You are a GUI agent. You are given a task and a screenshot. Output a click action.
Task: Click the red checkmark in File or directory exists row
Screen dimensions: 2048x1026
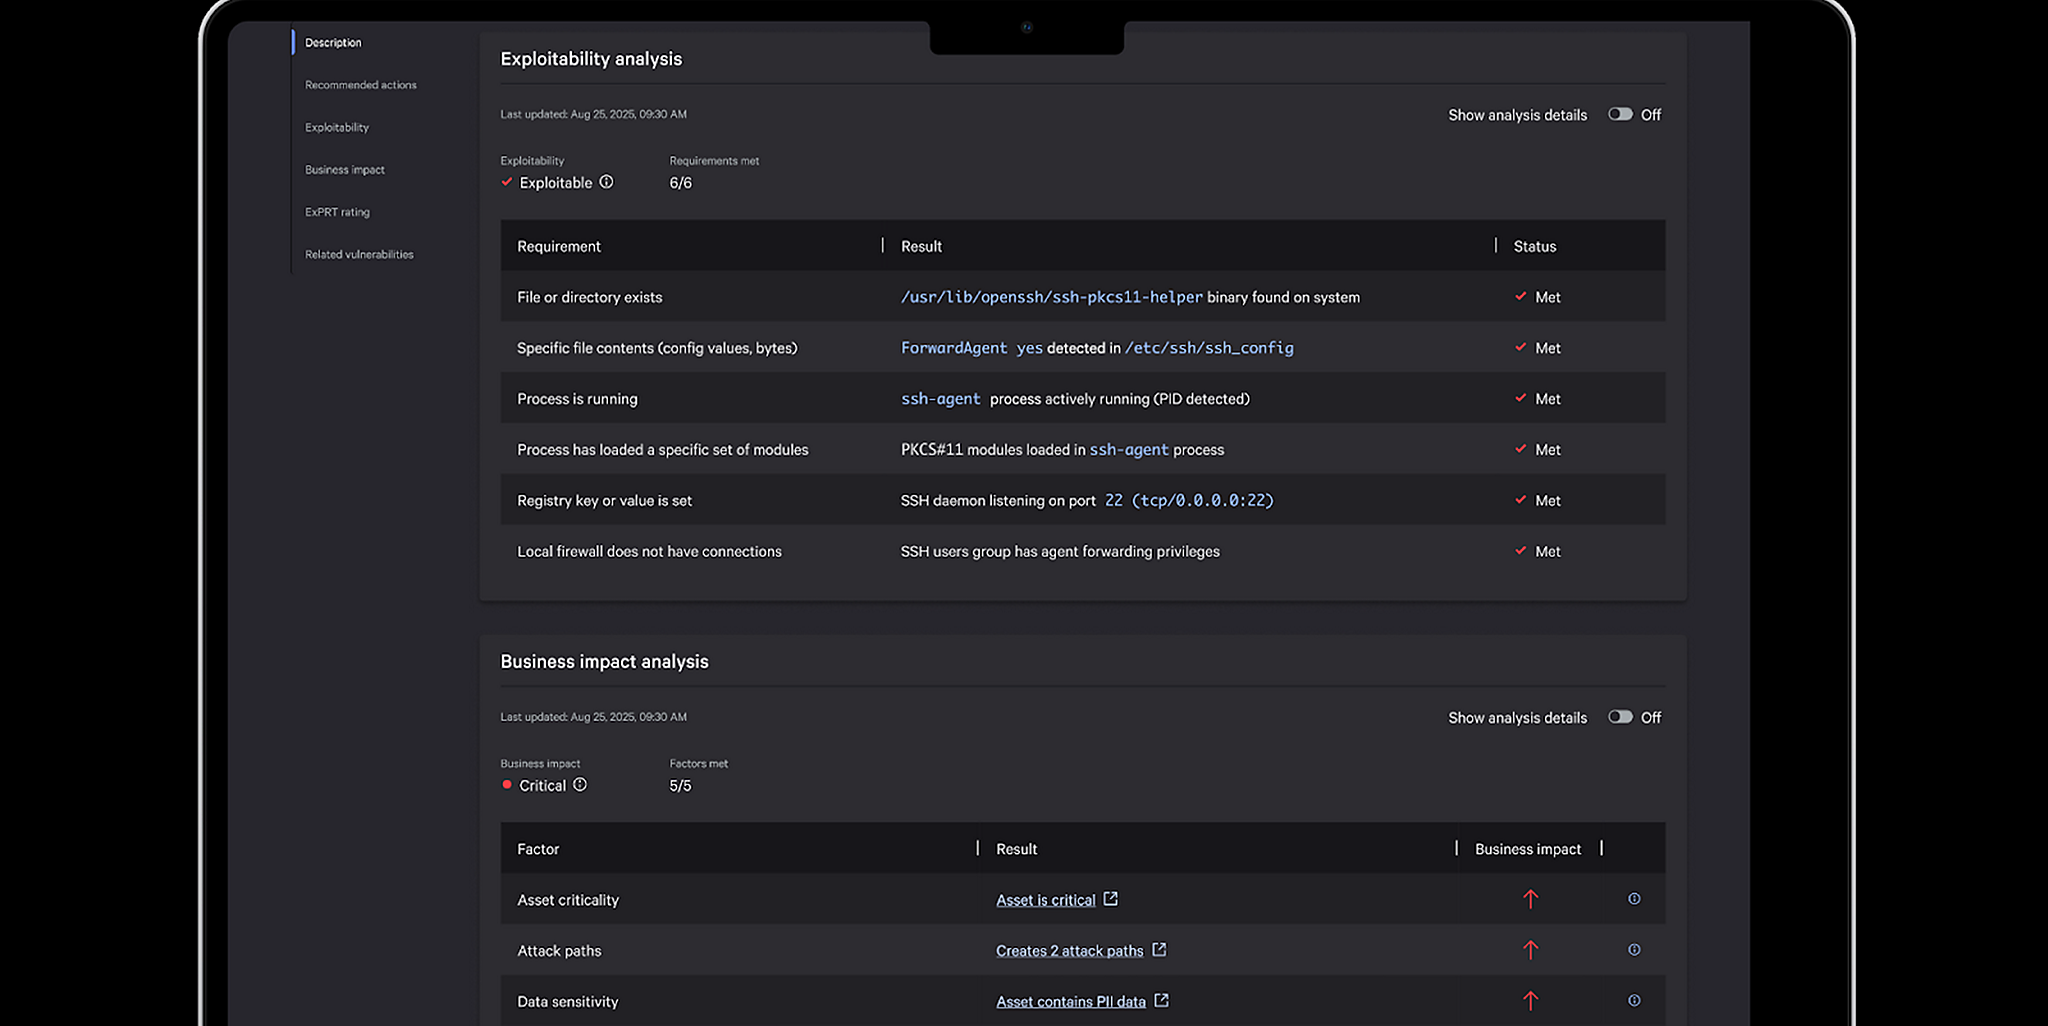[1520, 296]
